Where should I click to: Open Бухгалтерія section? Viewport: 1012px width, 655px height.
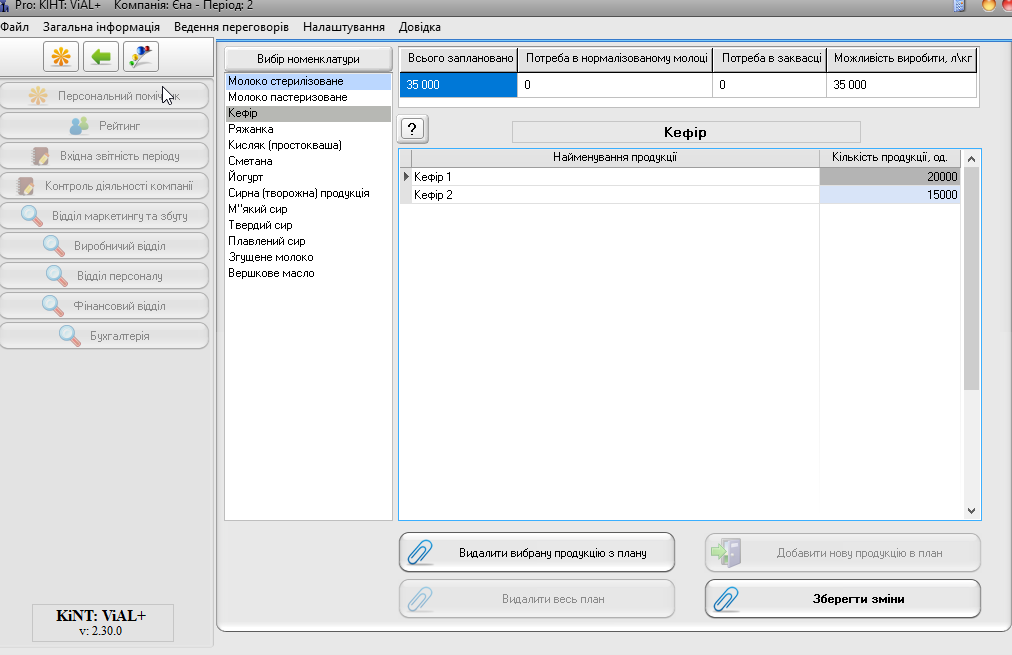tap(105, 336)
